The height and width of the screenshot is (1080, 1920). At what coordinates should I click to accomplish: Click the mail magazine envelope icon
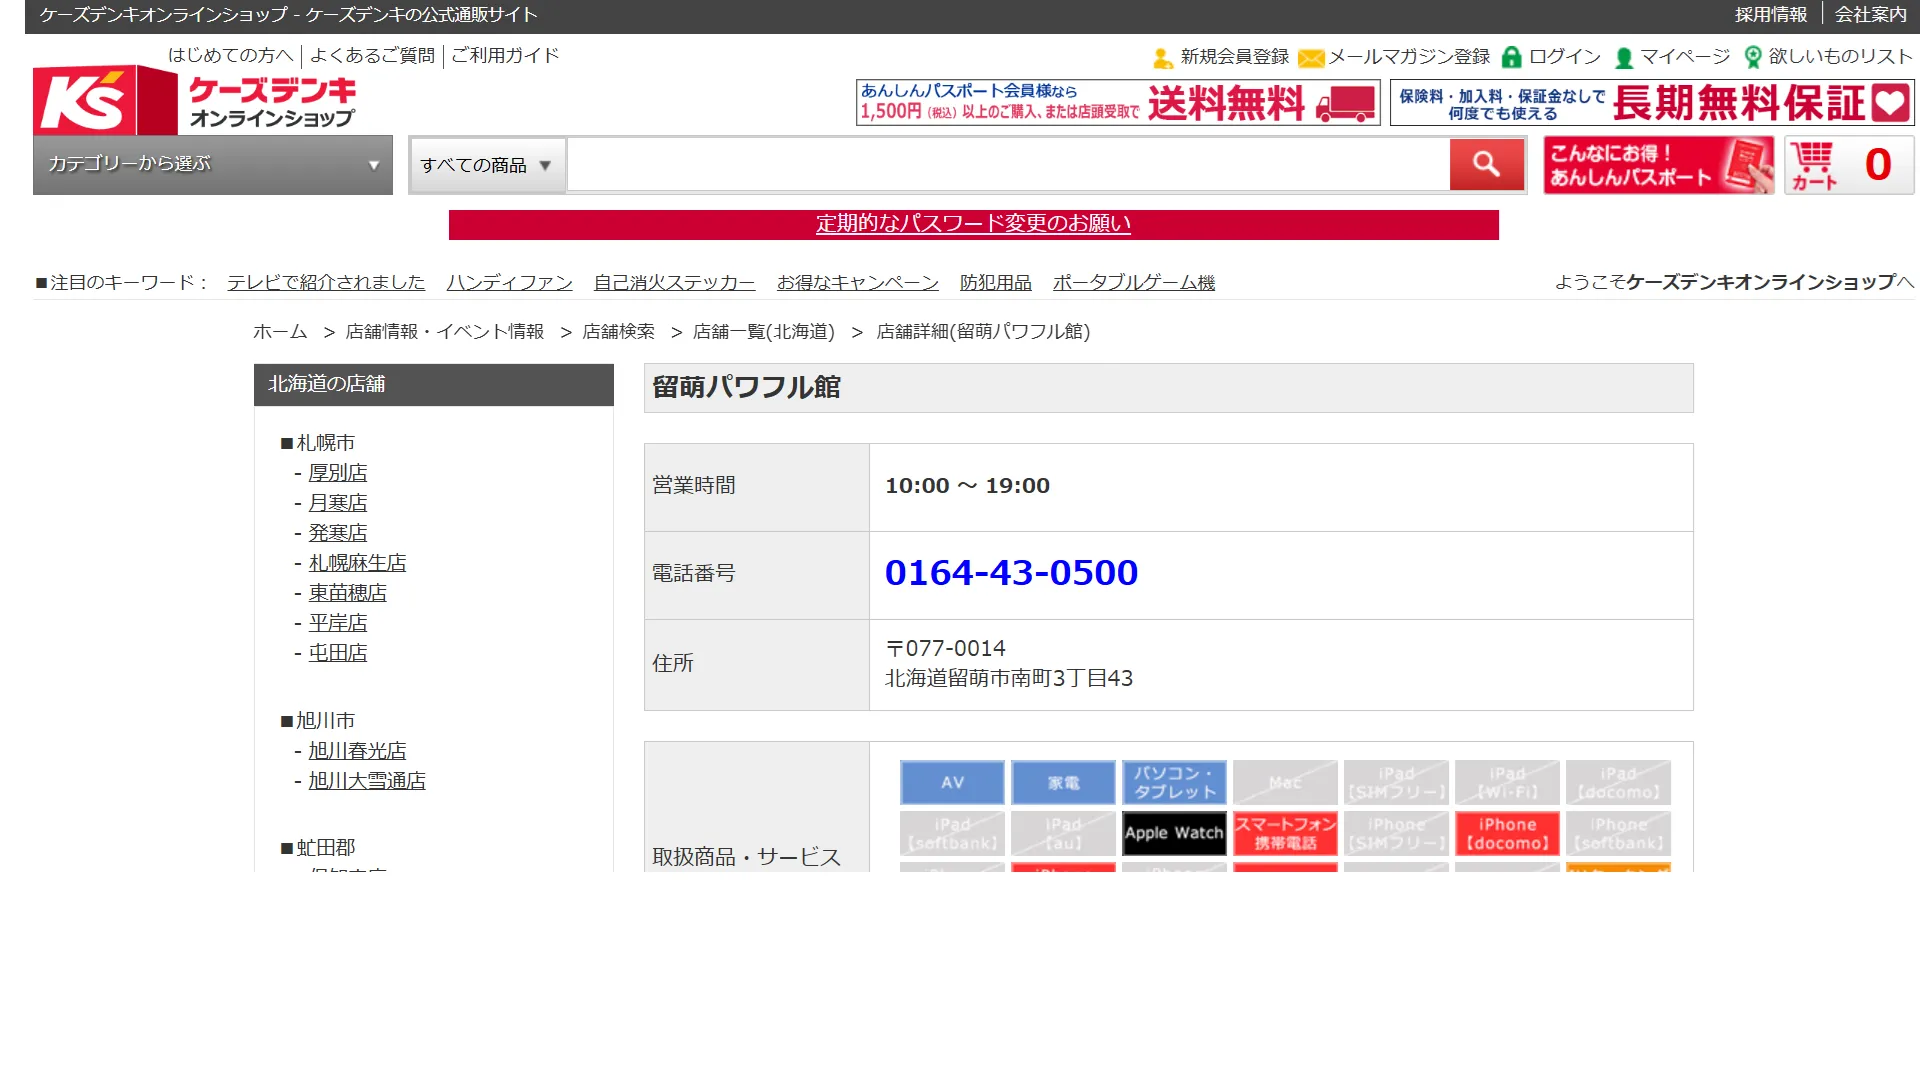tap(1310, 58)
